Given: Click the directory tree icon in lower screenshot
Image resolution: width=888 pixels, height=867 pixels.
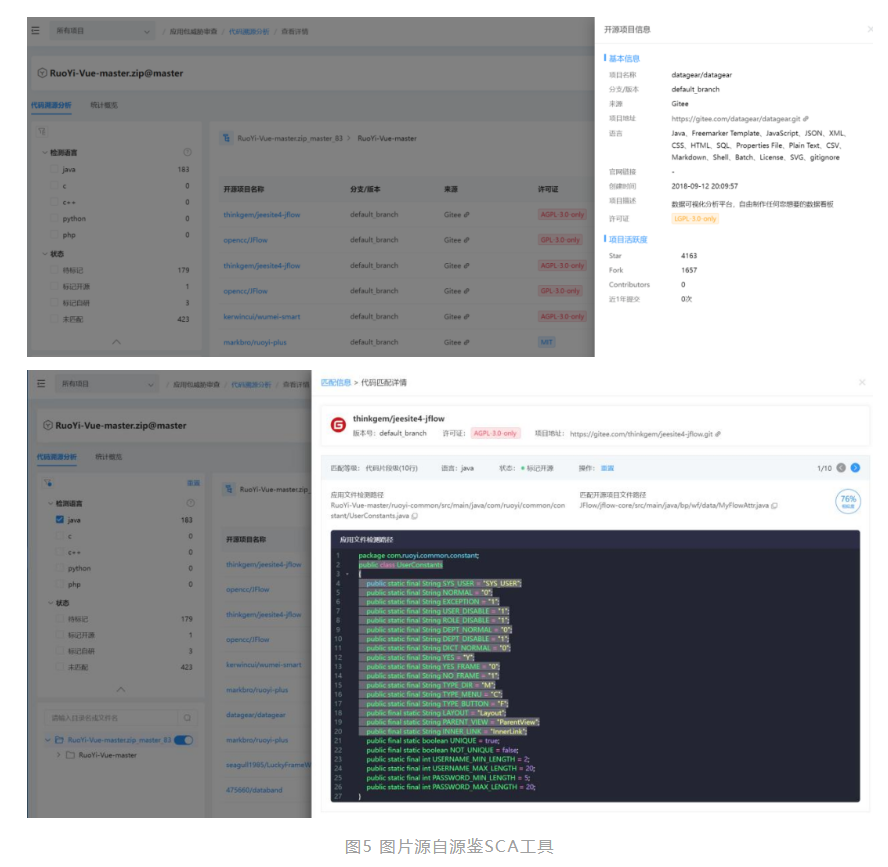Looking at the screenshot, I should coord(229,489).
